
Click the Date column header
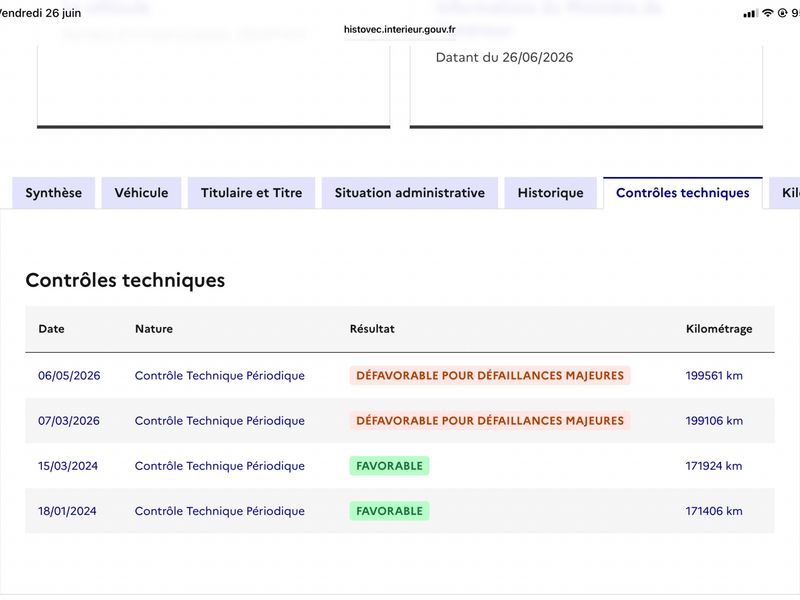point(52,329)
